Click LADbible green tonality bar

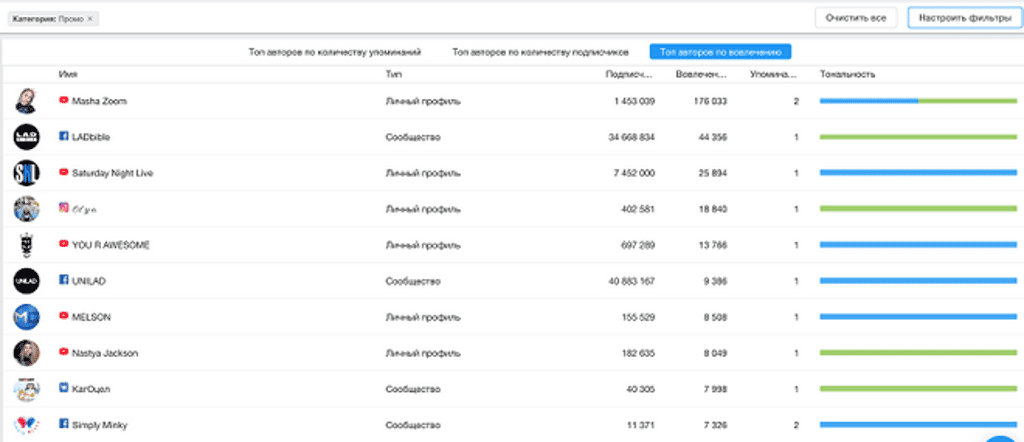[x=918, y=137]
